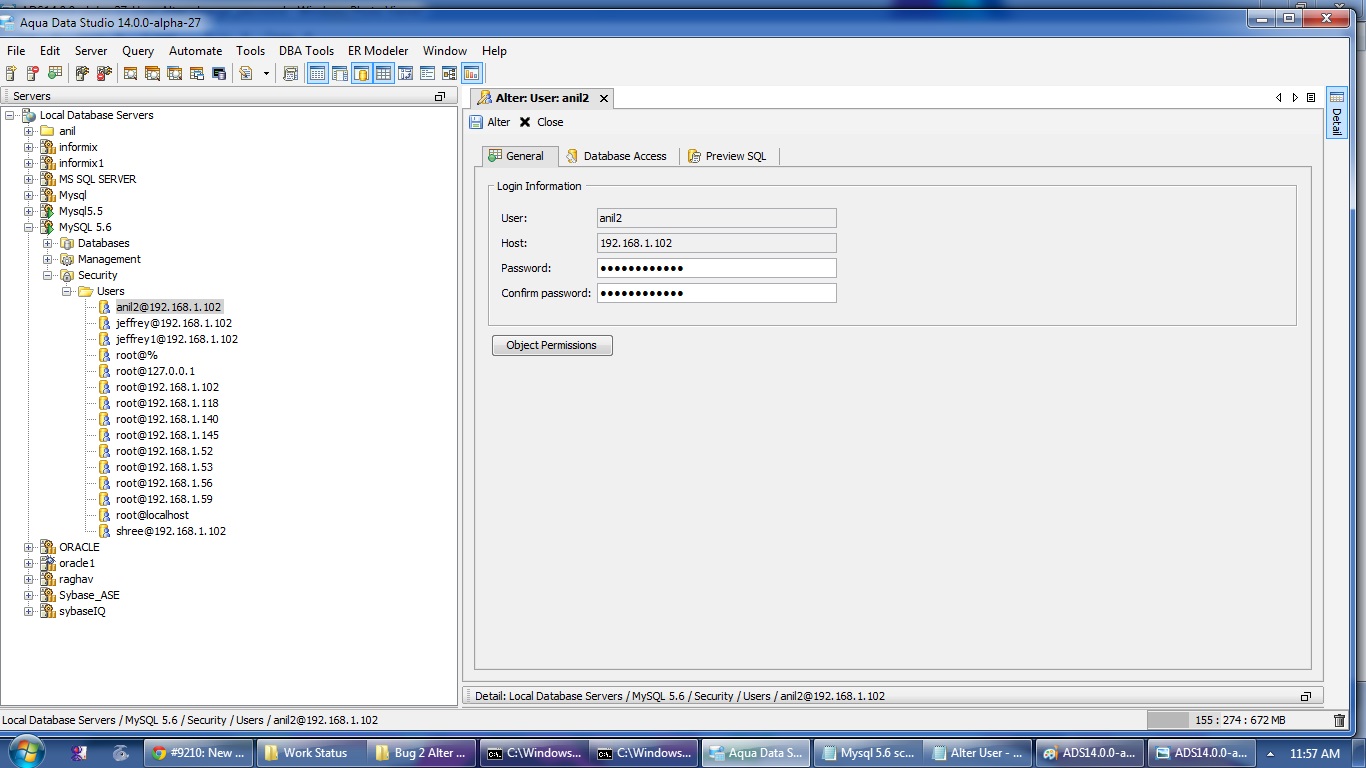Expand the Management folder
This screenshot has height=768, width=1366.
point(48,259)
